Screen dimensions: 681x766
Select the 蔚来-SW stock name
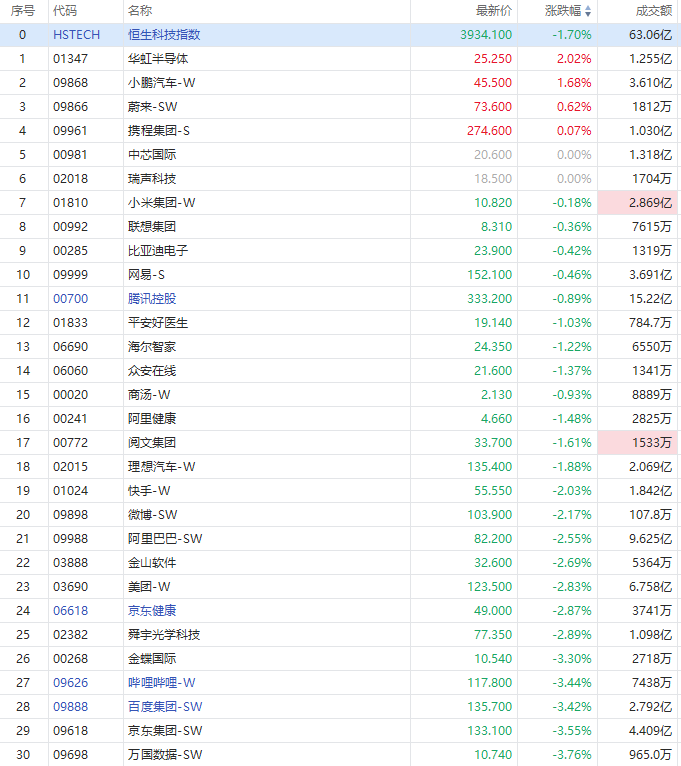click(152, 106)
